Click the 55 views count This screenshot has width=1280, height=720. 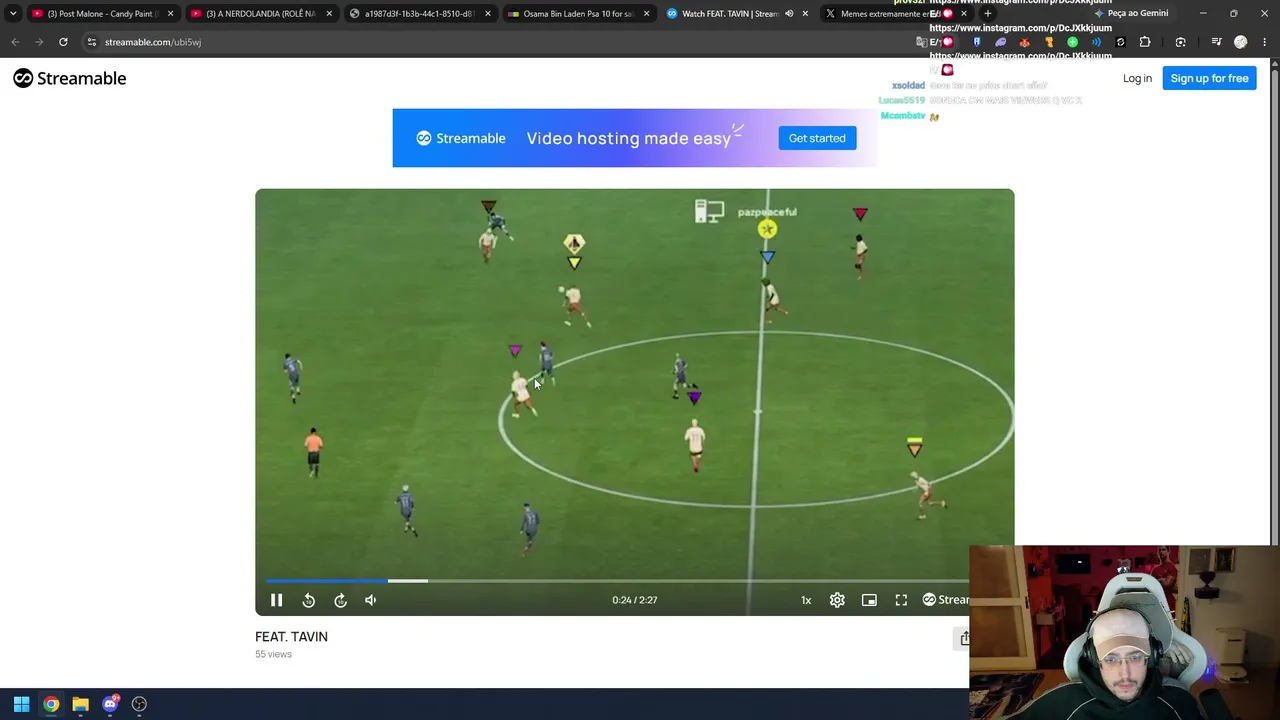tap(273, 654)
